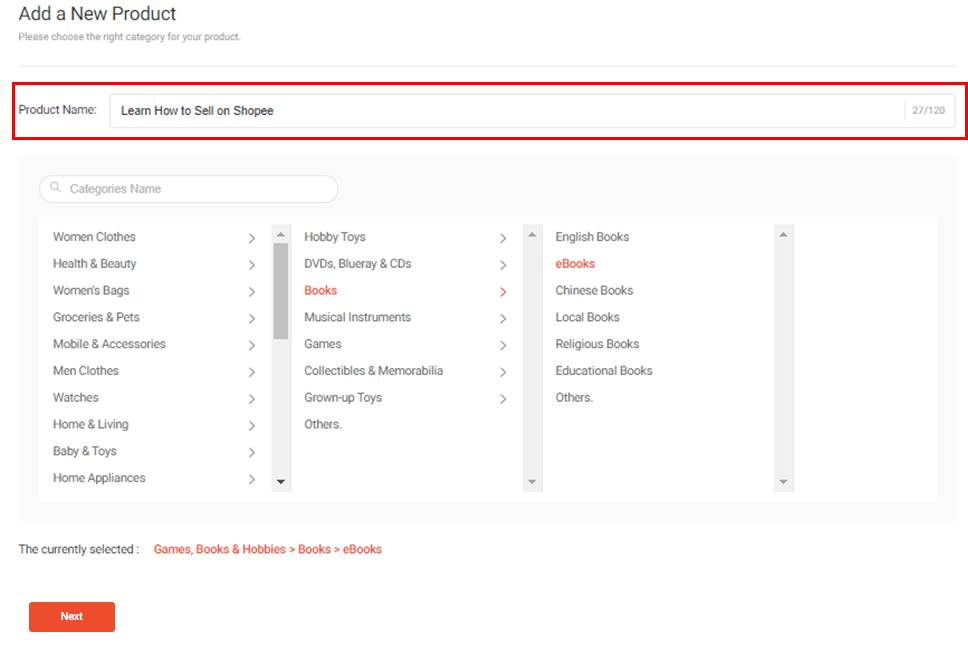Pick Mobile & Accessories category
This screenshot has width=968, height=653.
109,344
